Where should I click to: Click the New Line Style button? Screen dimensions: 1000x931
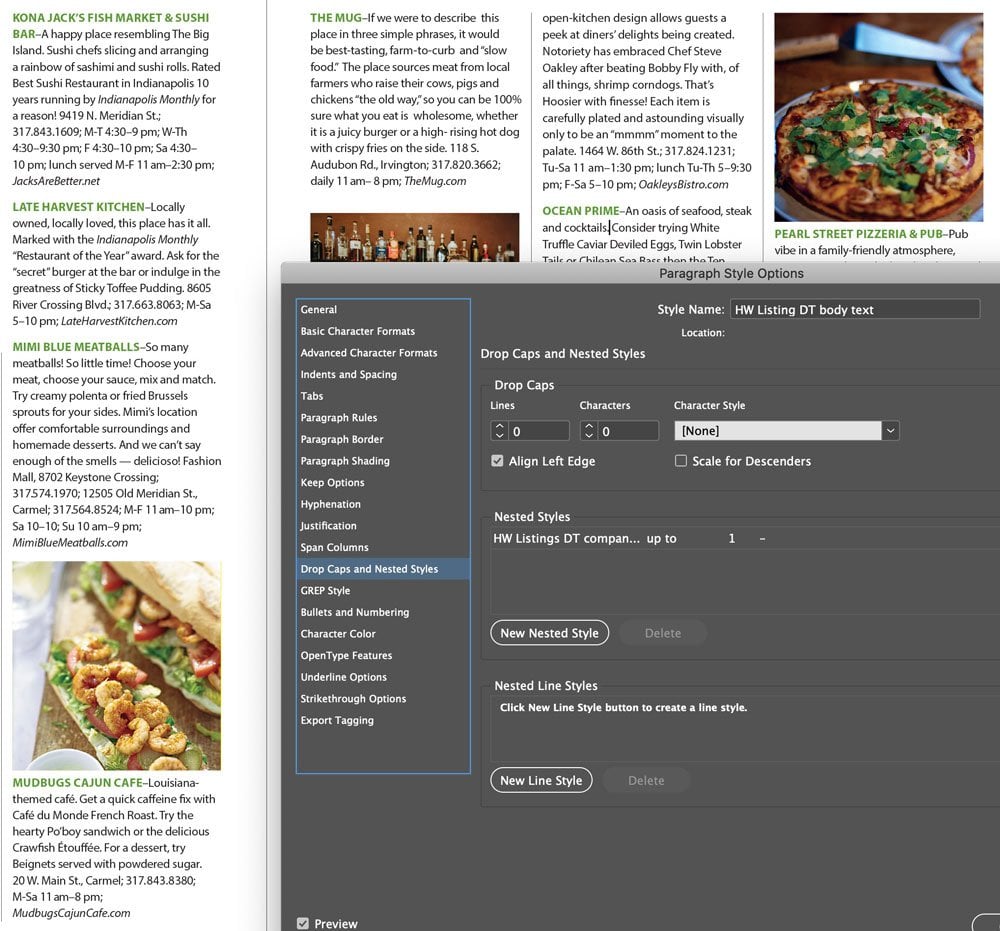[x=541, y=780]
